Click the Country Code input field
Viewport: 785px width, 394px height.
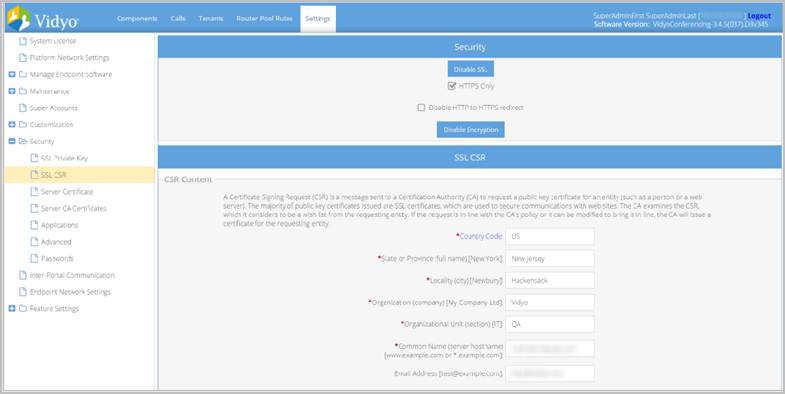pyautogui.click(x=550, y=236)
